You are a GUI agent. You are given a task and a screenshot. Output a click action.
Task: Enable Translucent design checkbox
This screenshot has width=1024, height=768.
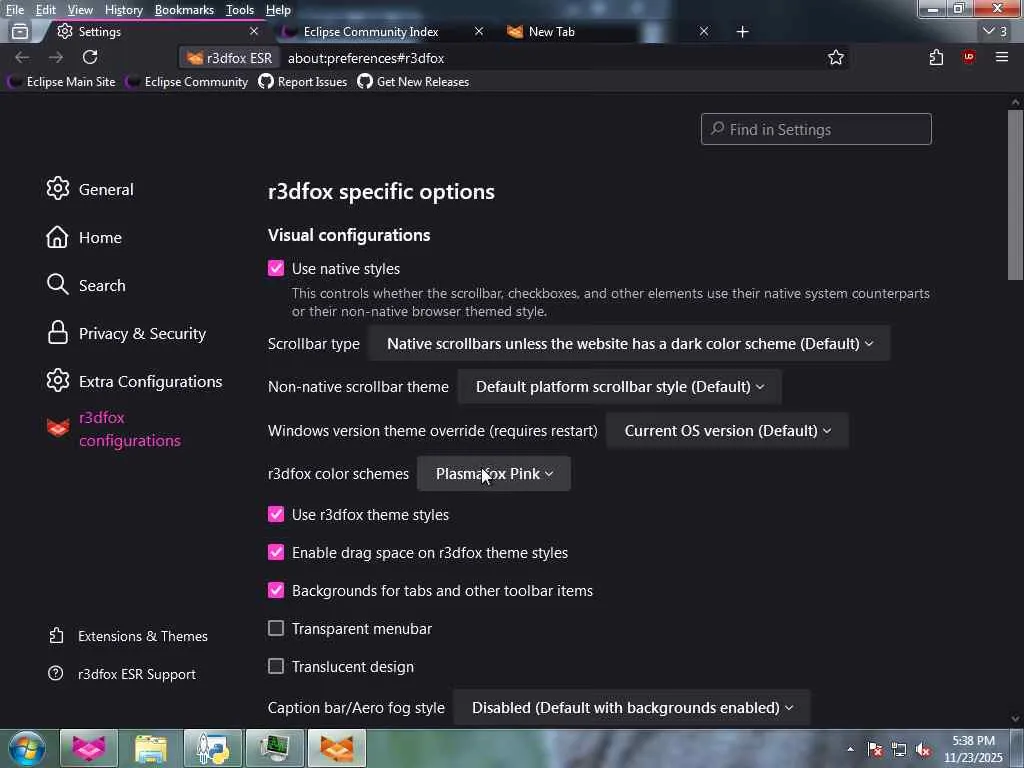pyautogui.click(x=276, y=666)
